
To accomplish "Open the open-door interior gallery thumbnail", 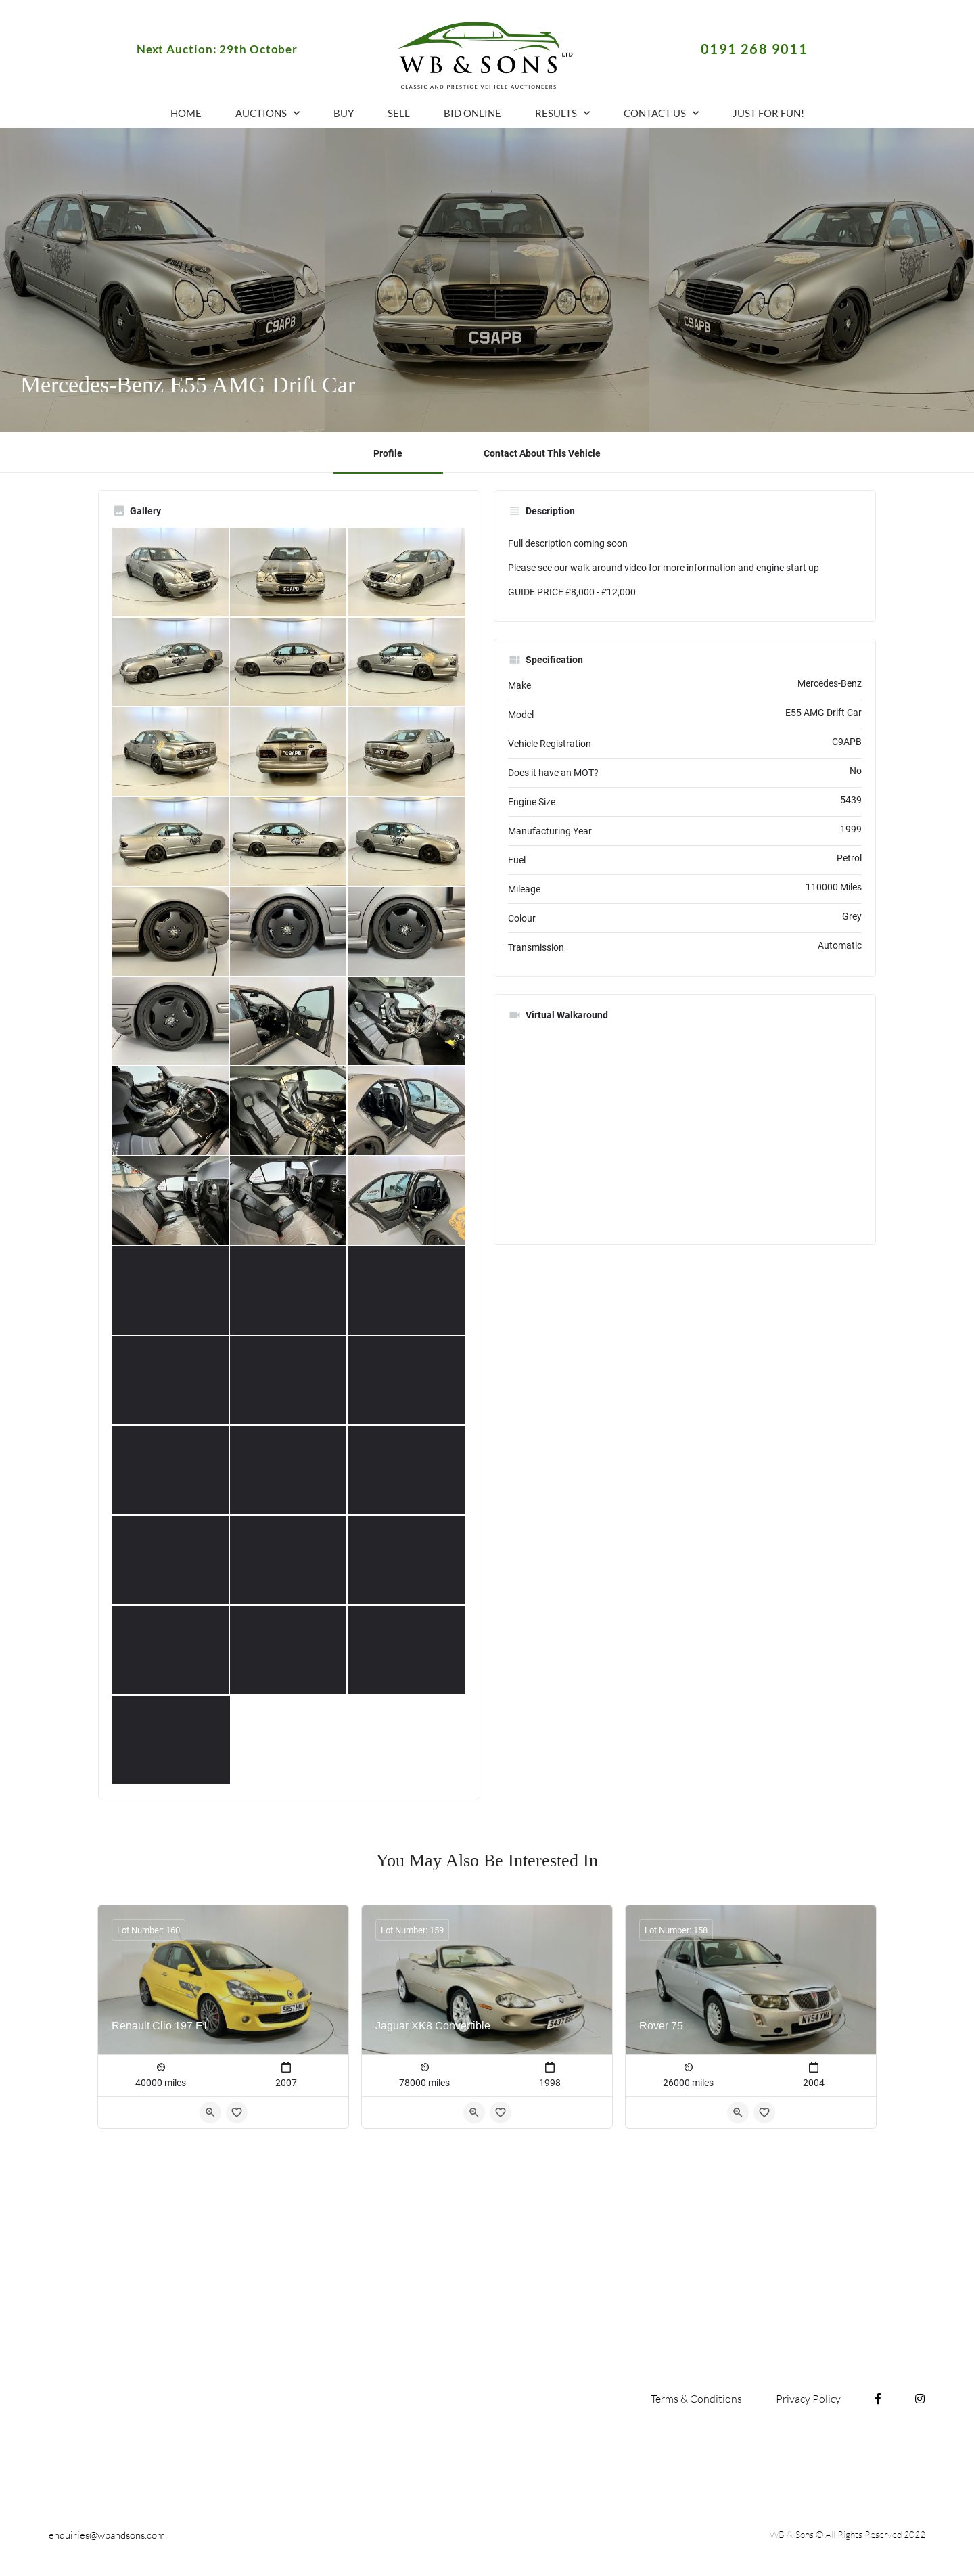I will tap(288, 1021).
